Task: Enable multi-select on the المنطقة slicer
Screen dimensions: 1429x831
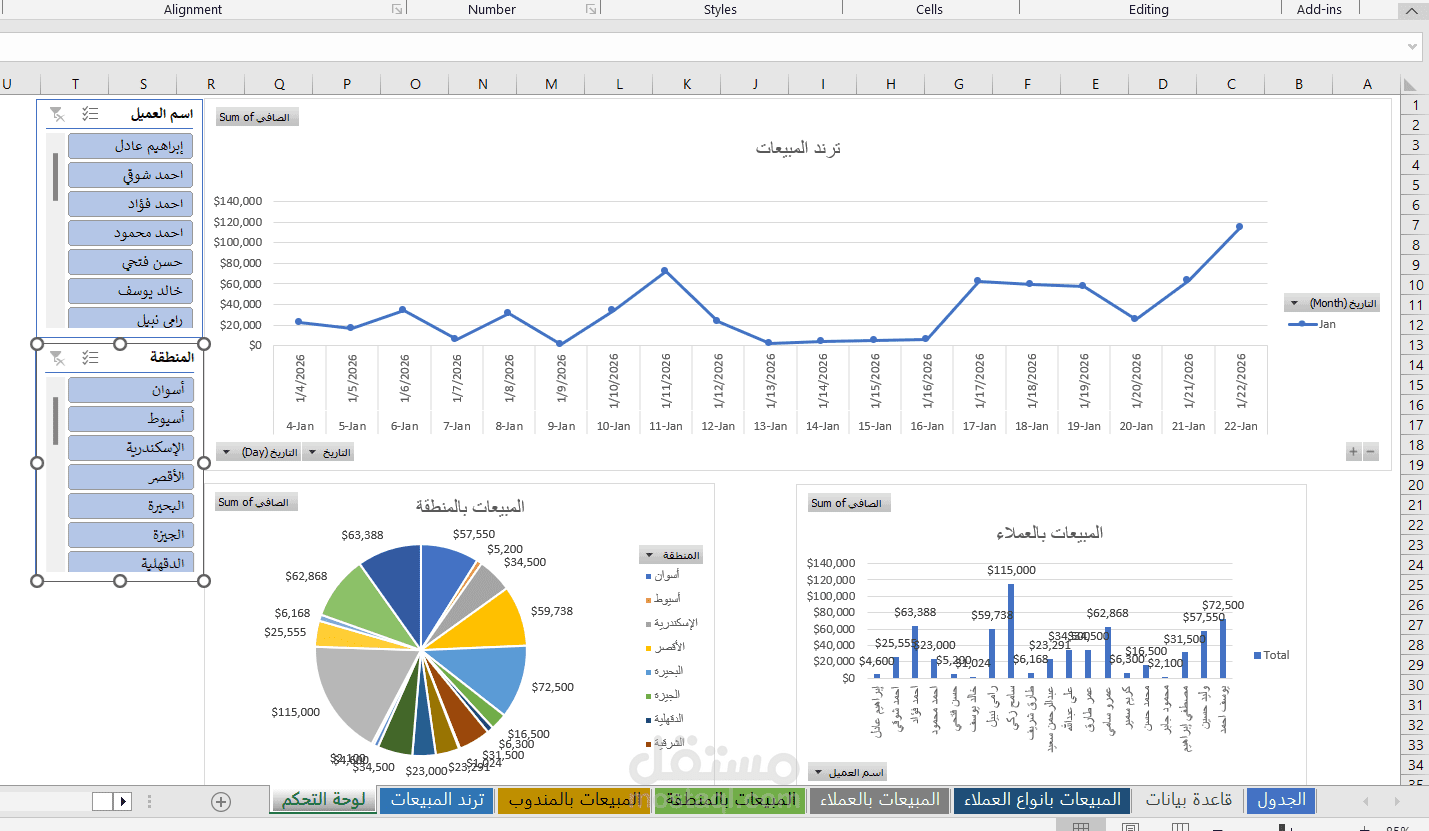Action: point(91,357)
